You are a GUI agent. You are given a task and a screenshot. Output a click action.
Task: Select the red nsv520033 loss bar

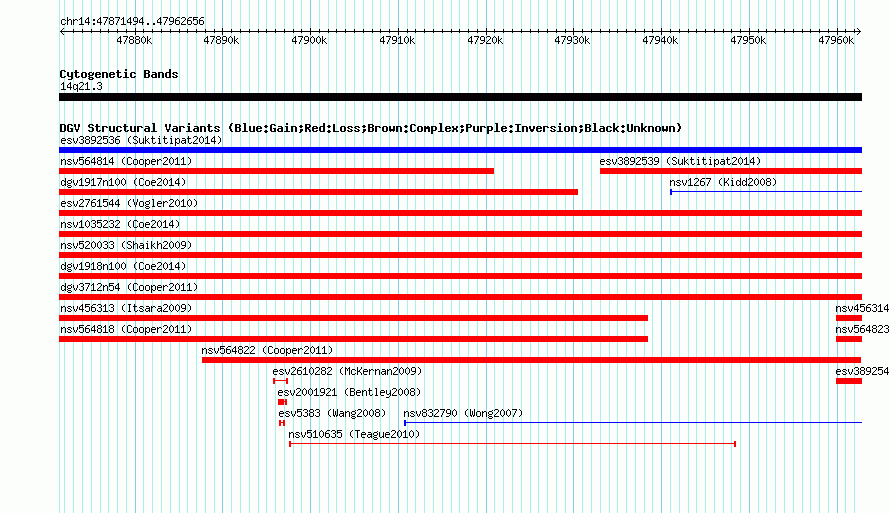[x=460, y=255]
